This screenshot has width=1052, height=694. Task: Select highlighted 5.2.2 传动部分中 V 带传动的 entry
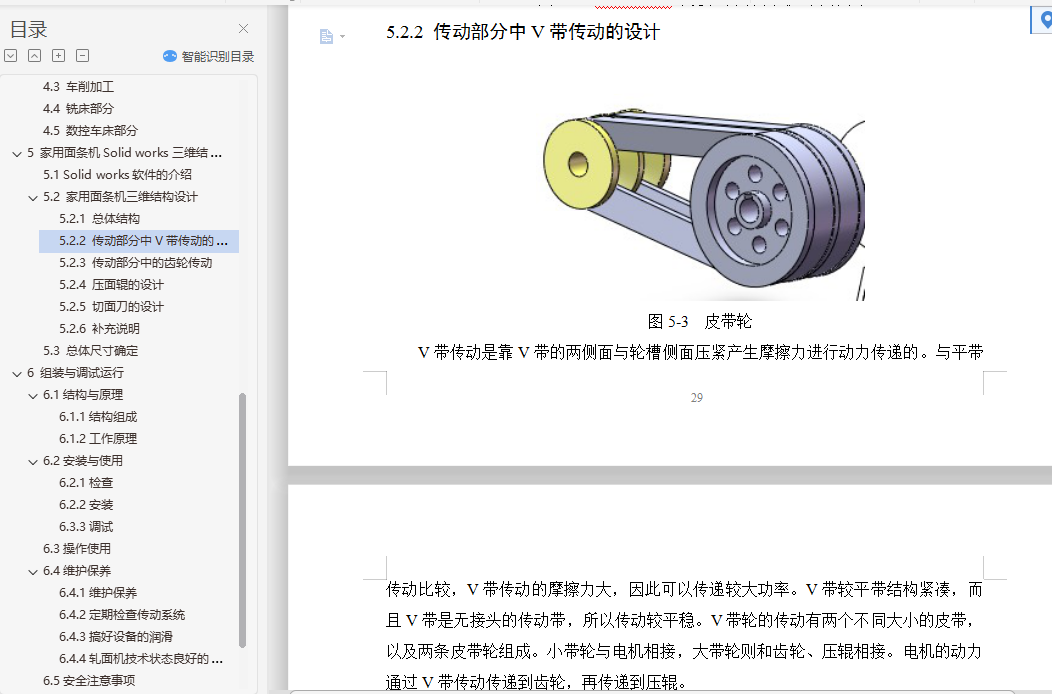pyautogui.click(x=139, y=241)
